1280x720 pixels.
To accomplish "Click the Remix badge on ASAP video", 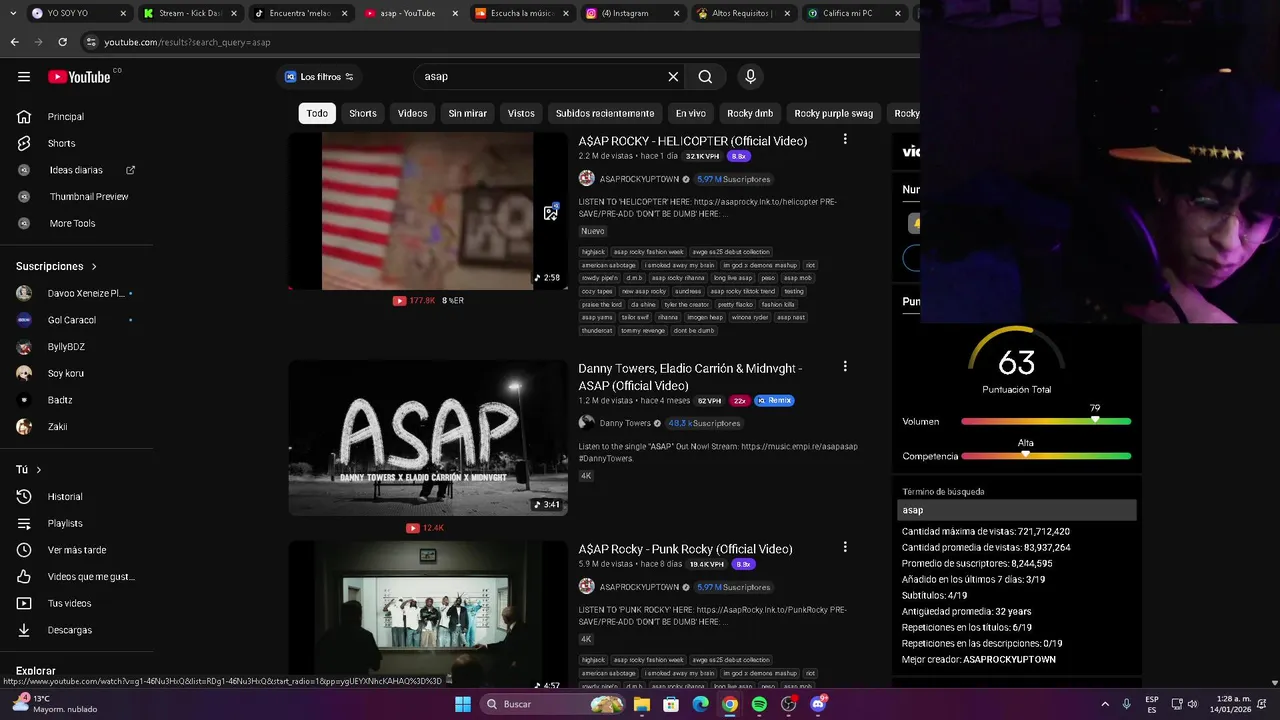I will pos(774,400).
